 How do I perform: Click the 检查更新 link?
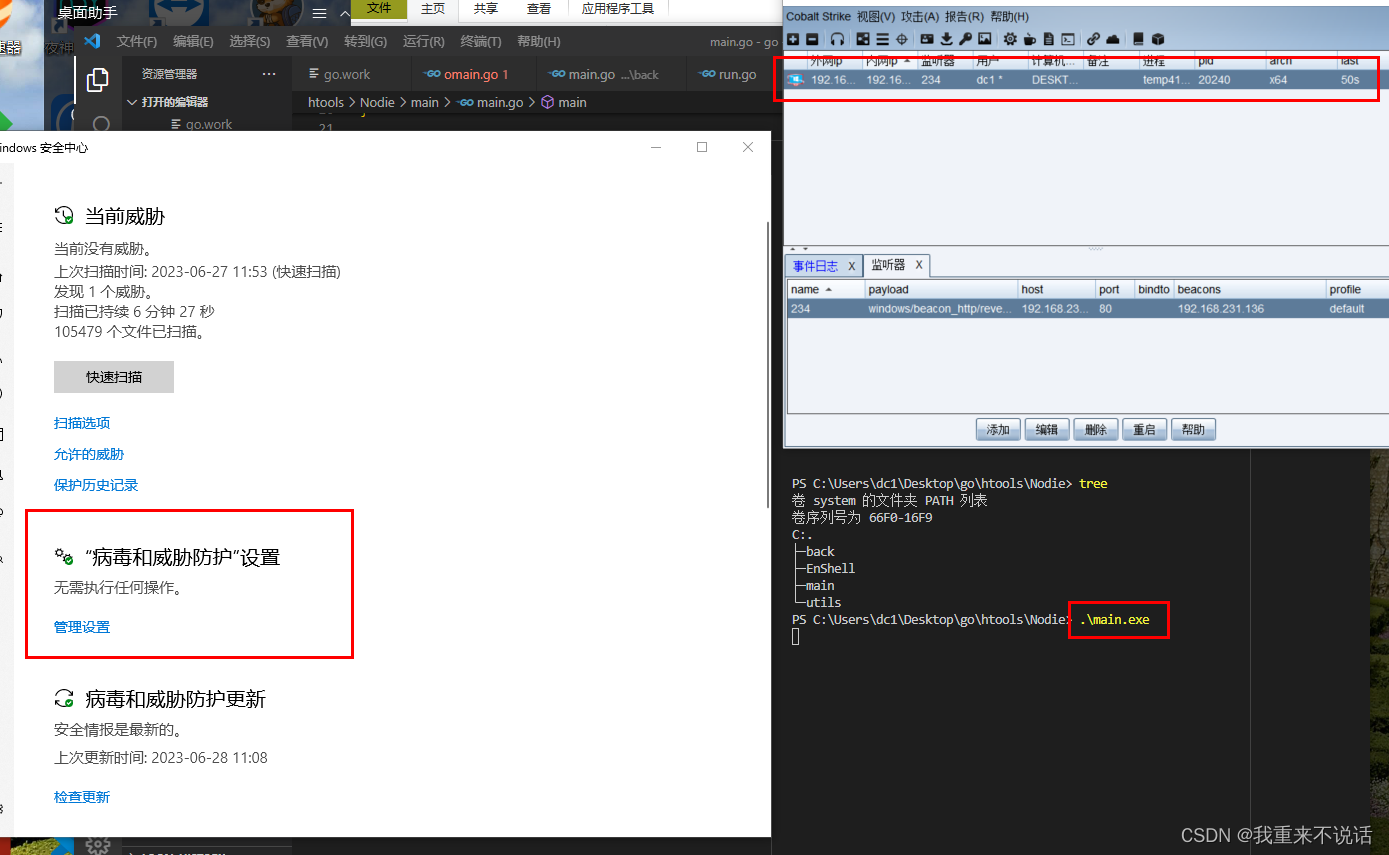[82, 797]
